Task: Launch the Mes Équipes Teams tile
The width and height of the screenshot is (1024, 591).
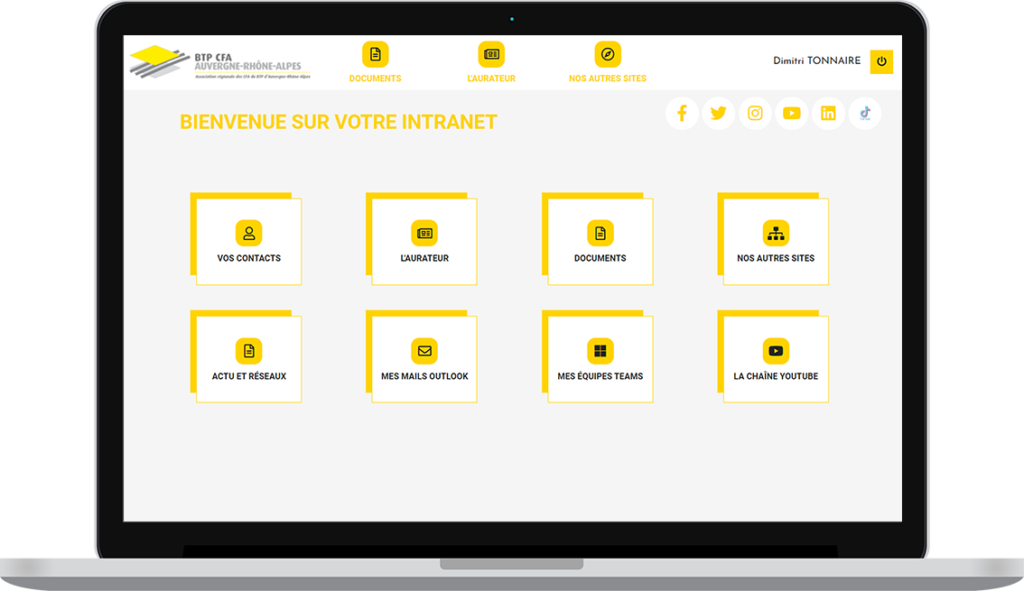Action: 600,360
